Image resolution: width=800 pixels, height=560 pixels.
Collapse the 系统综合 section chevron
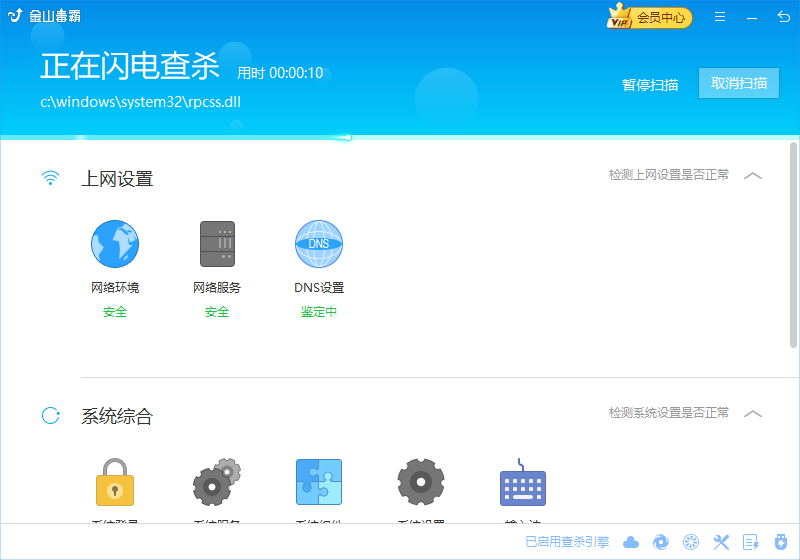(753, 414)
